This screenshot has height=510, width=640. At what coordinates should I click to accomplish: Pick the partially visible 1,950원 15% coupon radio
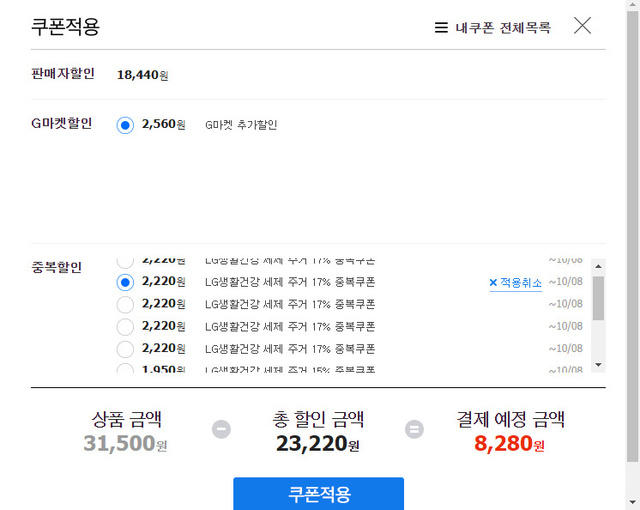click(125, 369)
